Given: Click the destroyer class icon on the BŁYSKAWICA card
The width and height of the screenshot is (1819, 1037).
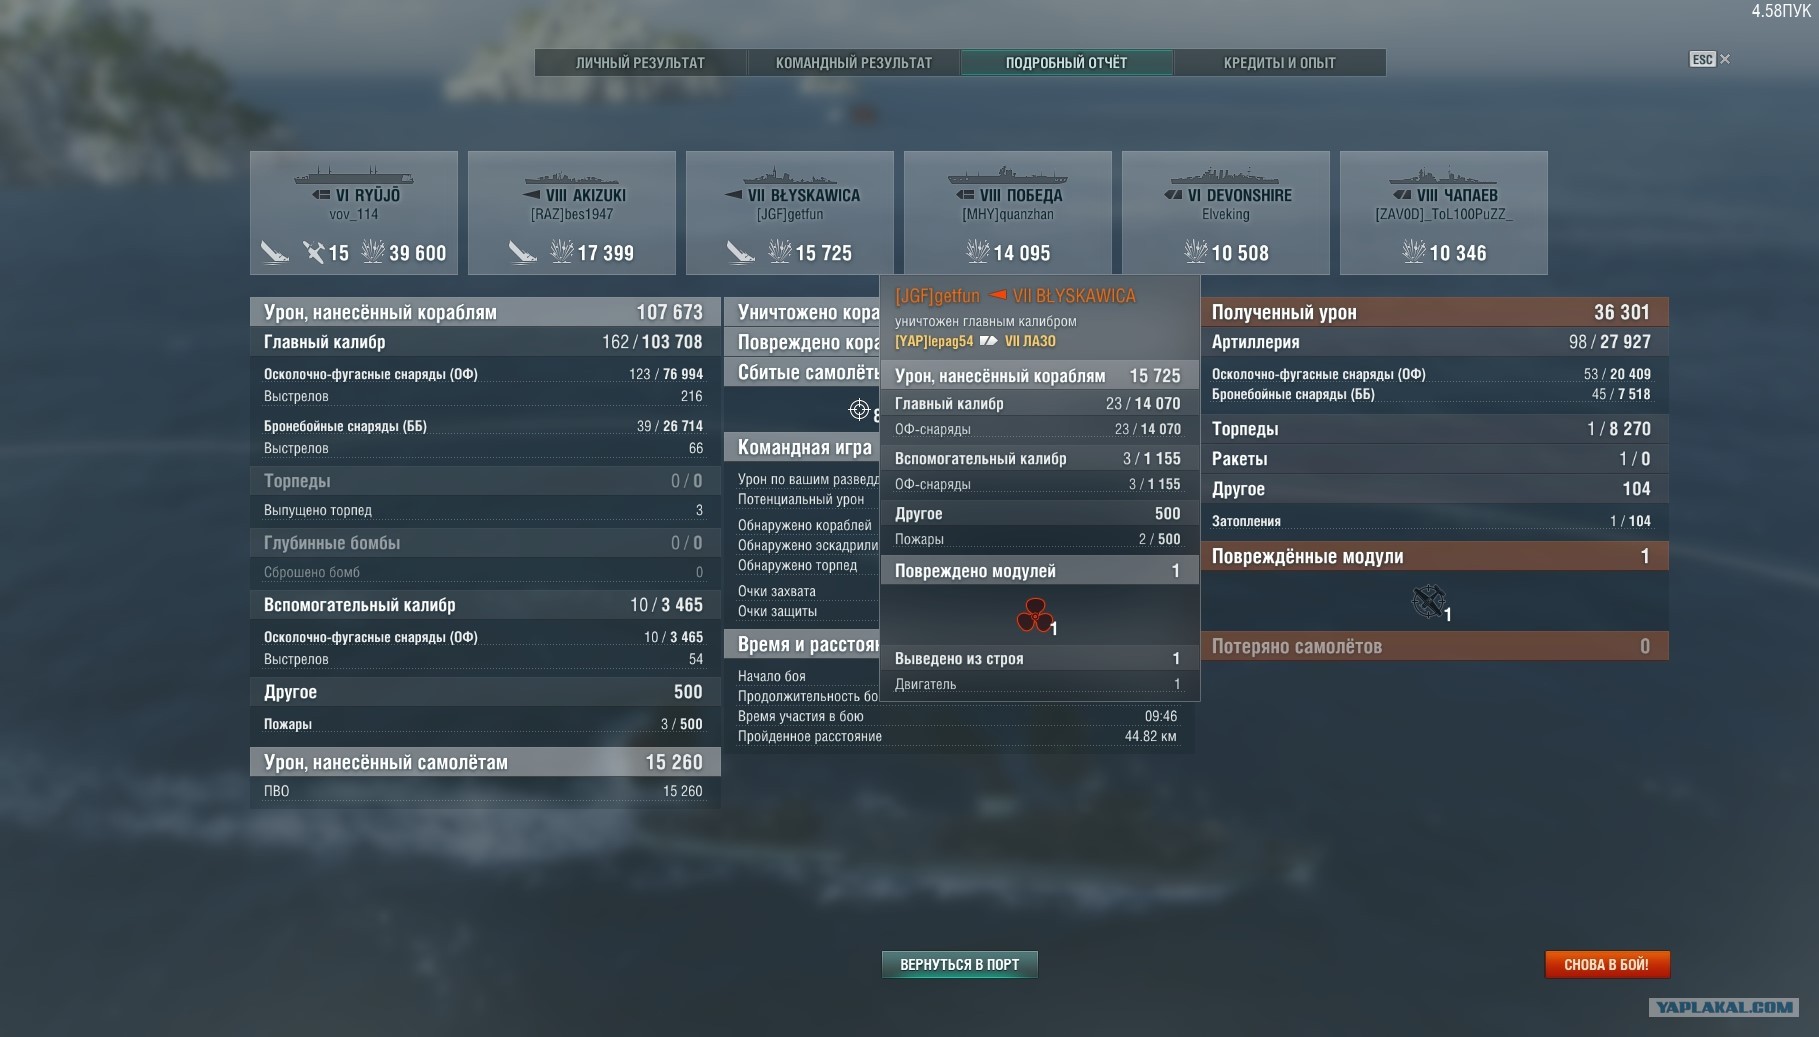Looking at the screenshot, I should 733,195.
